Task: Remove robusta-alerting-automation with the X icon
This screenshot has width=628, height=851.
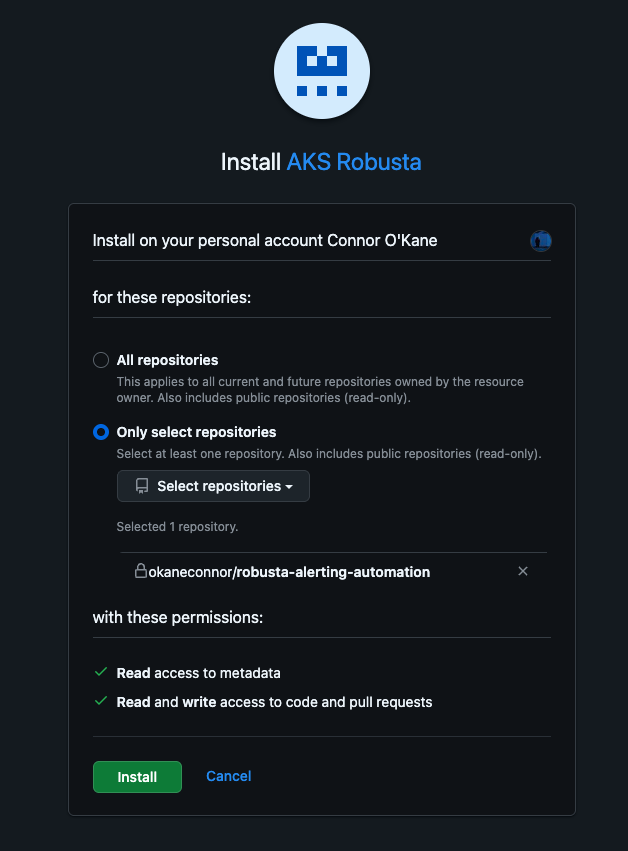Action: (x=523, y=571)
